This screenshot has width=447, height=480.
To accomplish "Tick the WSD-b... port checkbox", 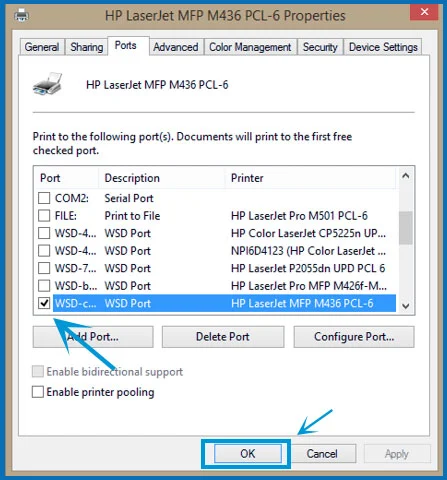I will pyautogui.click(x=44, y=286).
